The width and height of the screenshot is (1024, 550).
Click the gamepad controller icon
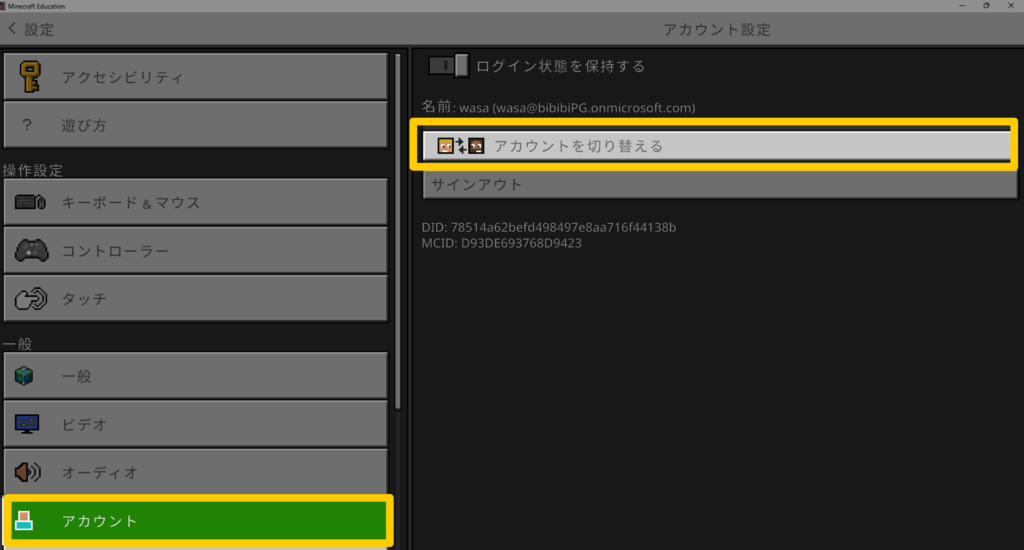30,251
